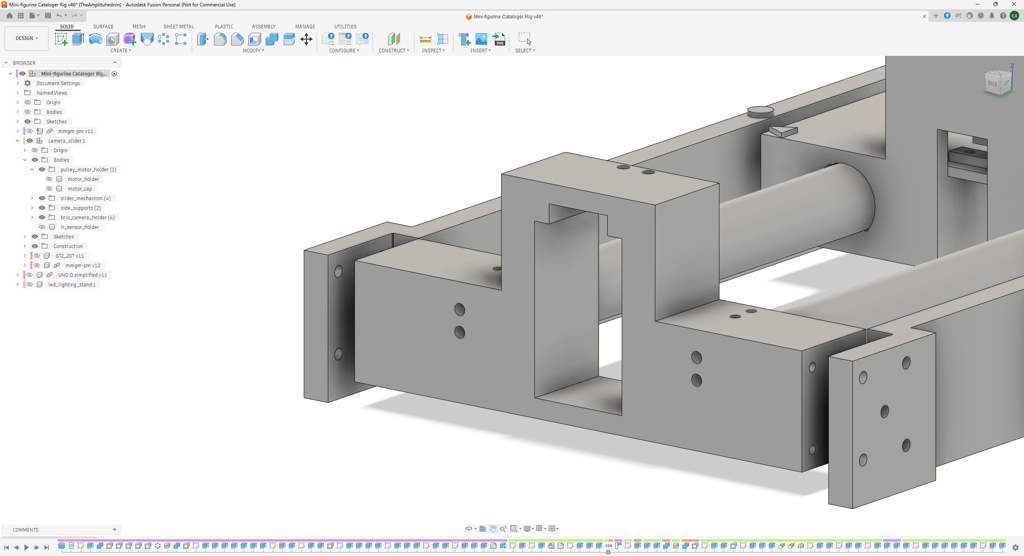Toggle visibility of the top-level Origin folder
The height and width of the screenshot is (556, 1024).
[x=27, y=103]
